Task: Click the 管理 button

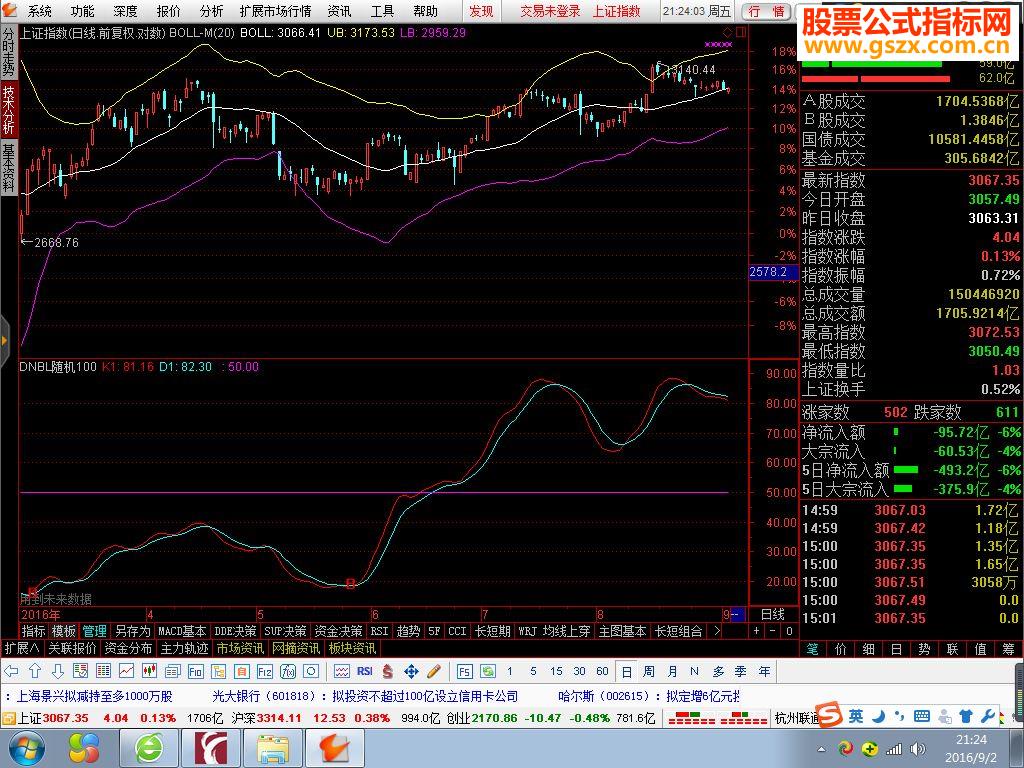Action: point(94,631)
